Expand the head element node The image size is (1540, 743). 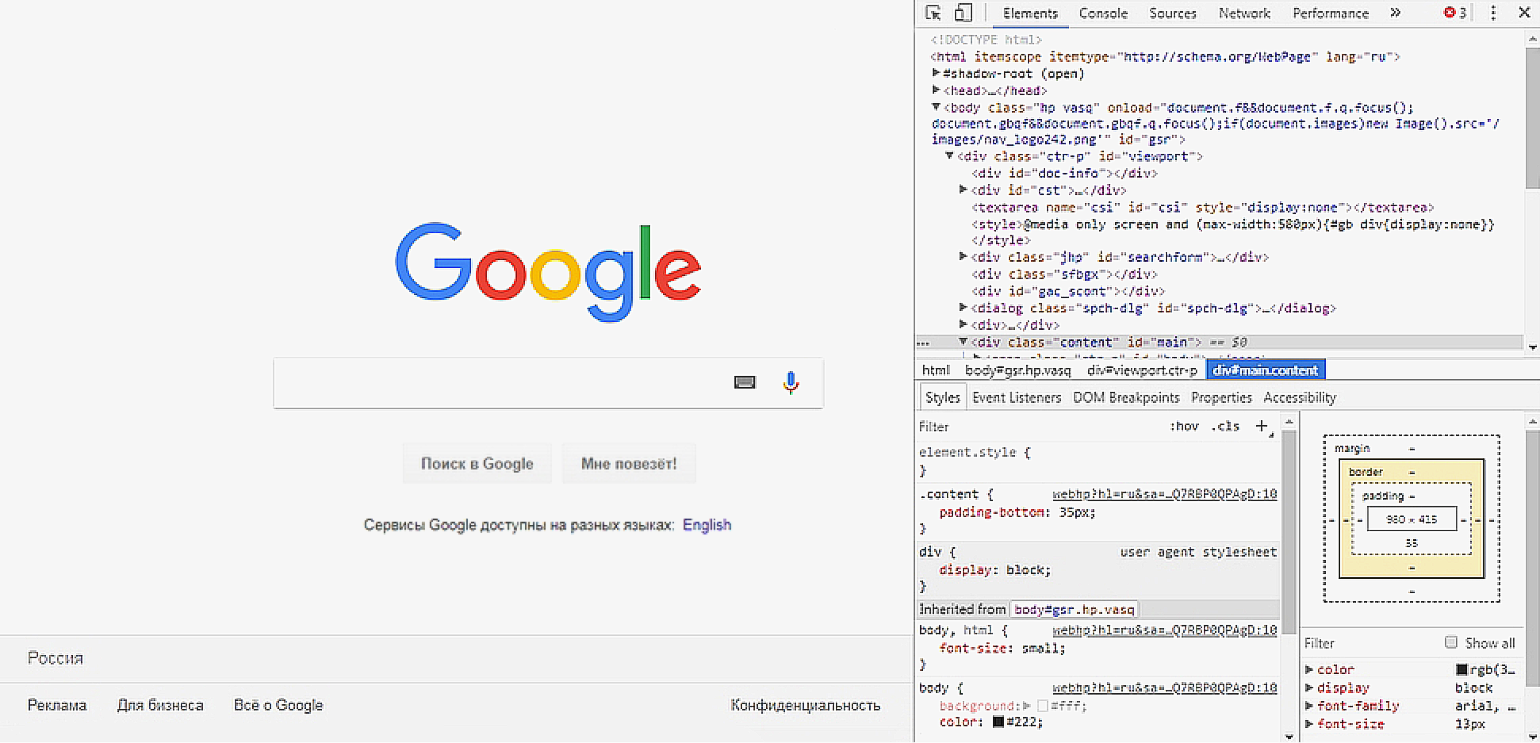[936, 90]
